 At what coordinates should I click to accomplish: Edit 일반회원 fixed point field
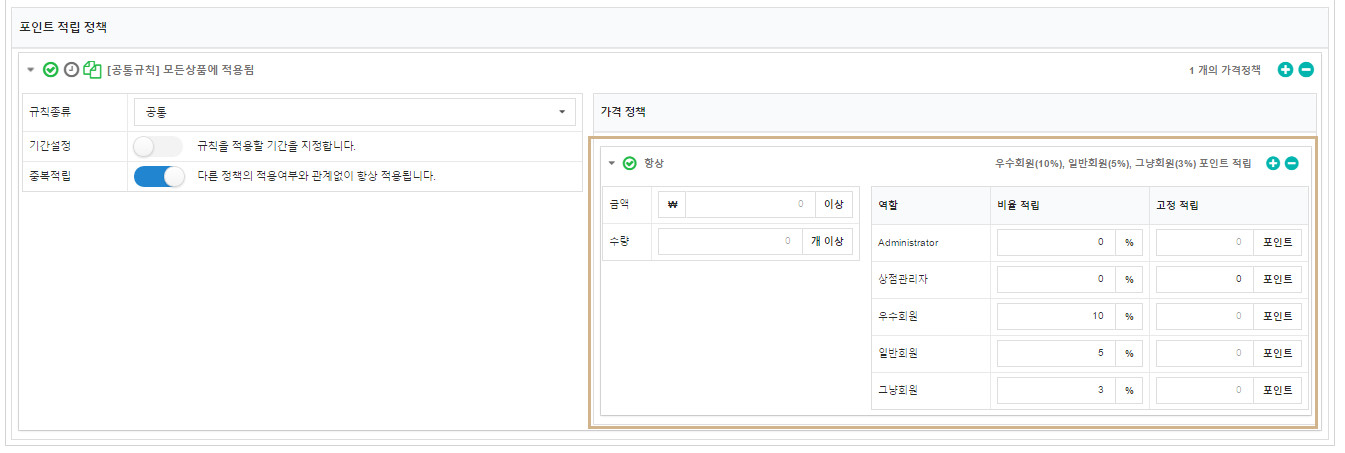pyautogui.click(x=1205, y=353)
